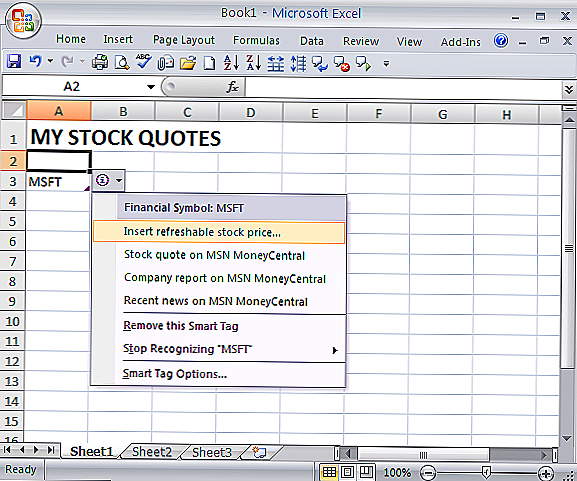This screenshot has width=577, height=481.
Task: Expand the Name Box dropdown
Action: point(151,87)
